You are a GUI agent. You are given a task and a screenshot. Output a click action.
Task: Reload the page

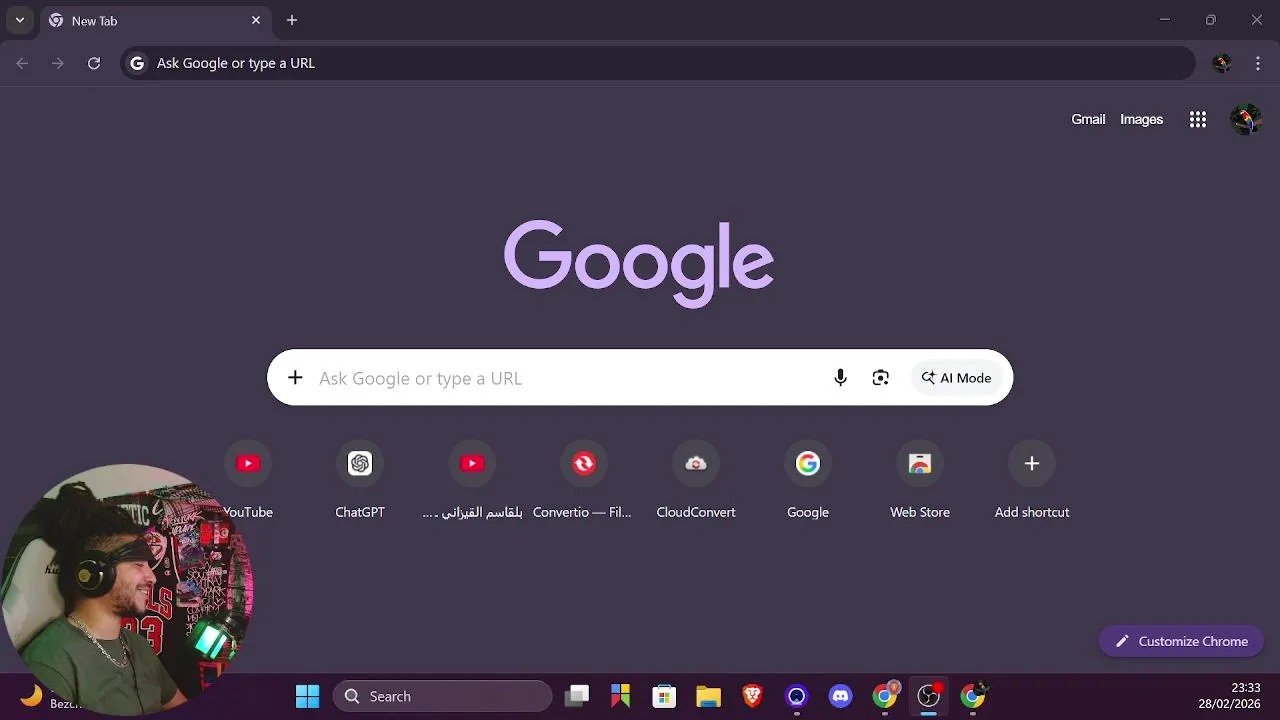[x=94, y=63]
